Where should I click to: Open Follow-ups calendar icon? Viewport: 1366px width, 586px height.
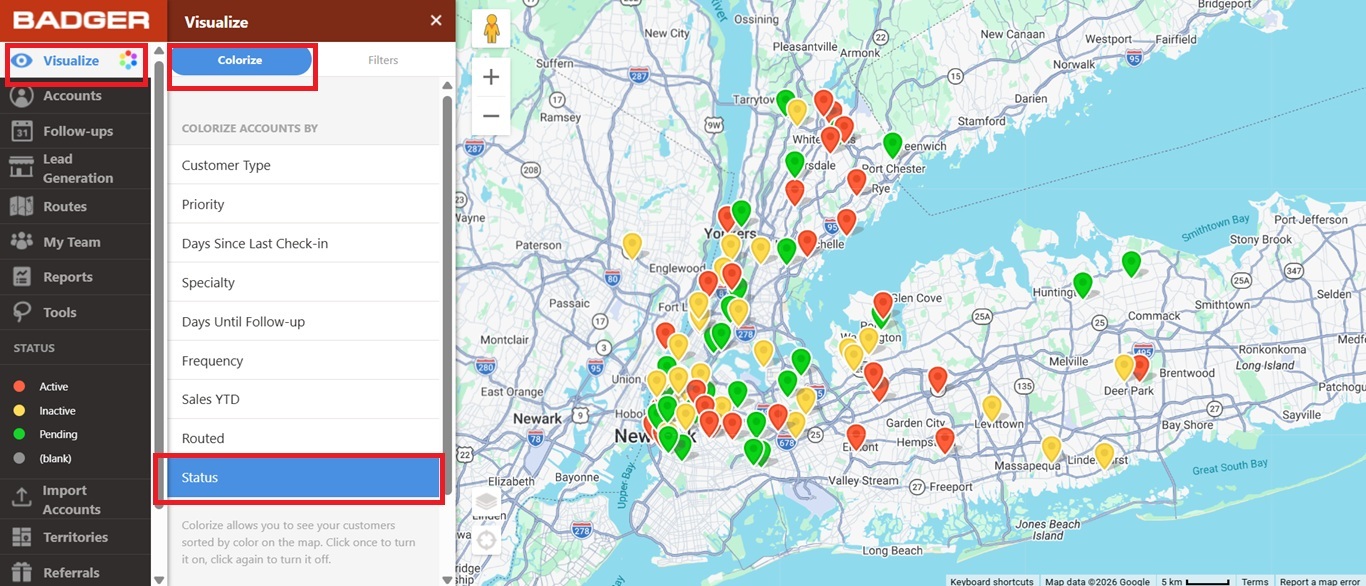point(22,131)
